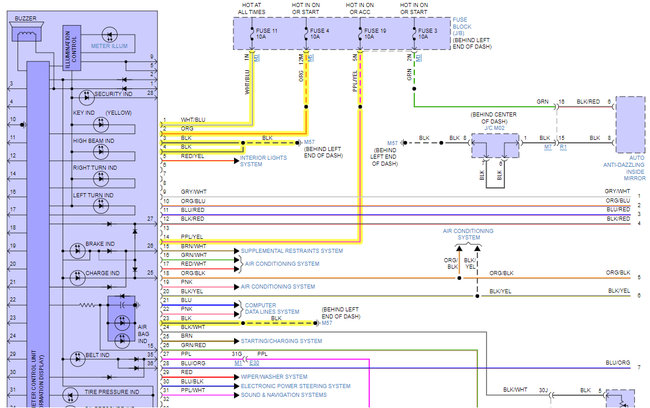
Task: Click the FUSE 11 10A fuse symbol
Action: [252, 34]
